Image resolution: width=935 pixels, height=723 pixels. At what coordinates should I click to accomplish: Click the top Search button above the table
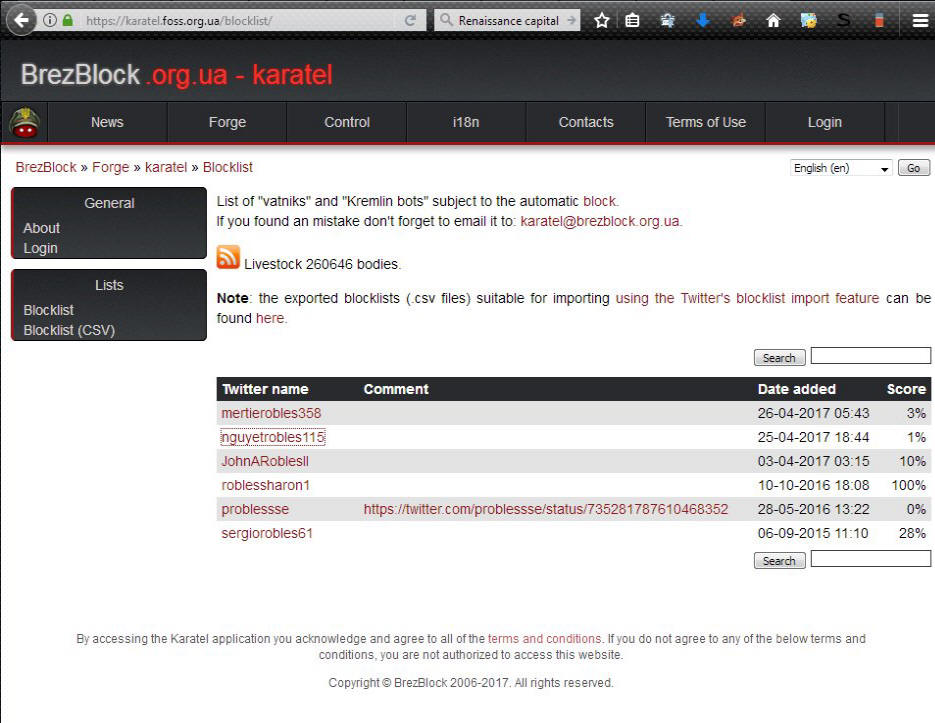(x=779, y=358)
